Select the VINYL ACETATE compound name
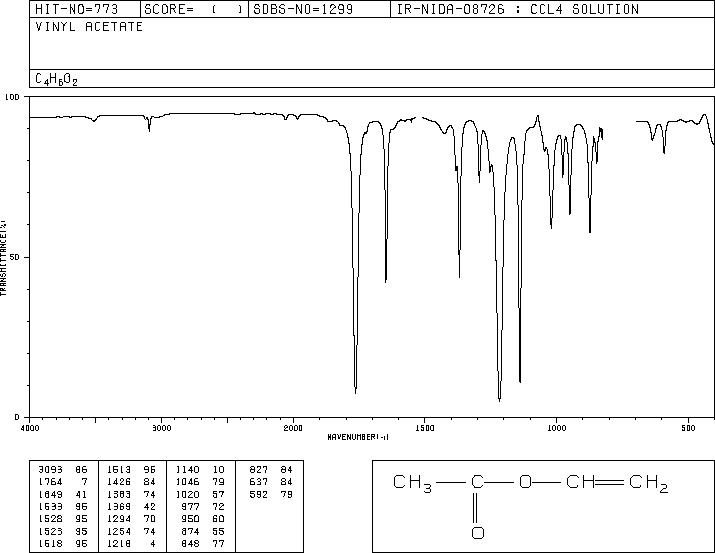 tap(89, 27)
